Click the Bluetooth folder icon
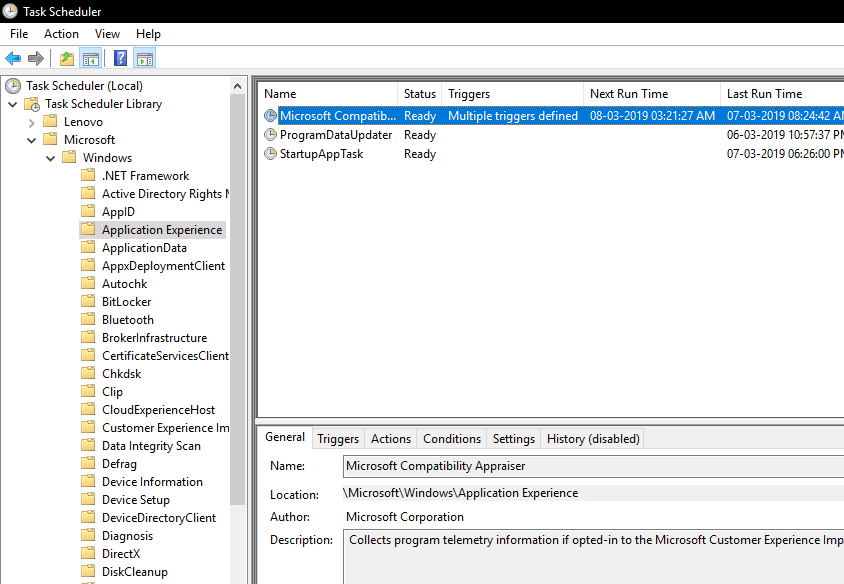Screen dimensions: 844x584 pyautogui.click(x=88, y=319)
